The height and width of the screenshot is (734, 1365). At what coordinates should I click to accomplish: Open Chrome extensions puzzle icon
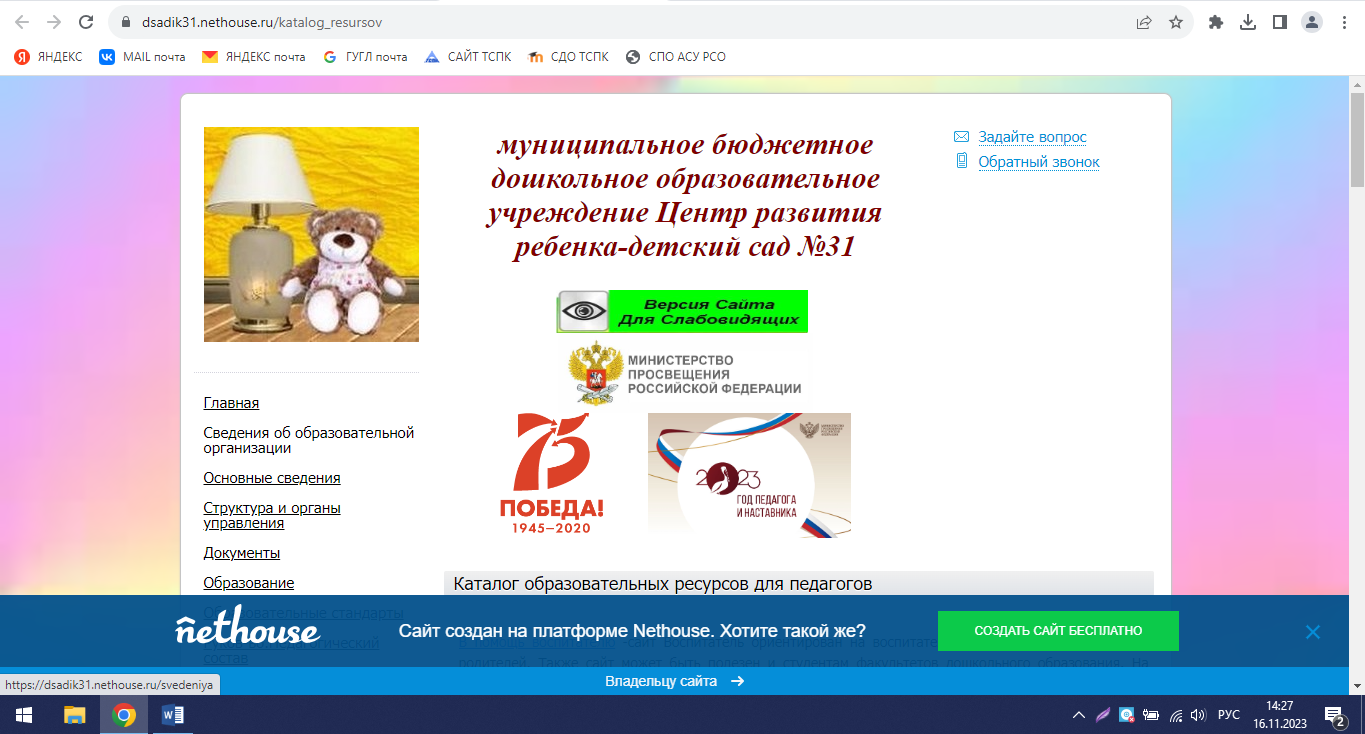pyautogui.click(x=1216, y=22)
